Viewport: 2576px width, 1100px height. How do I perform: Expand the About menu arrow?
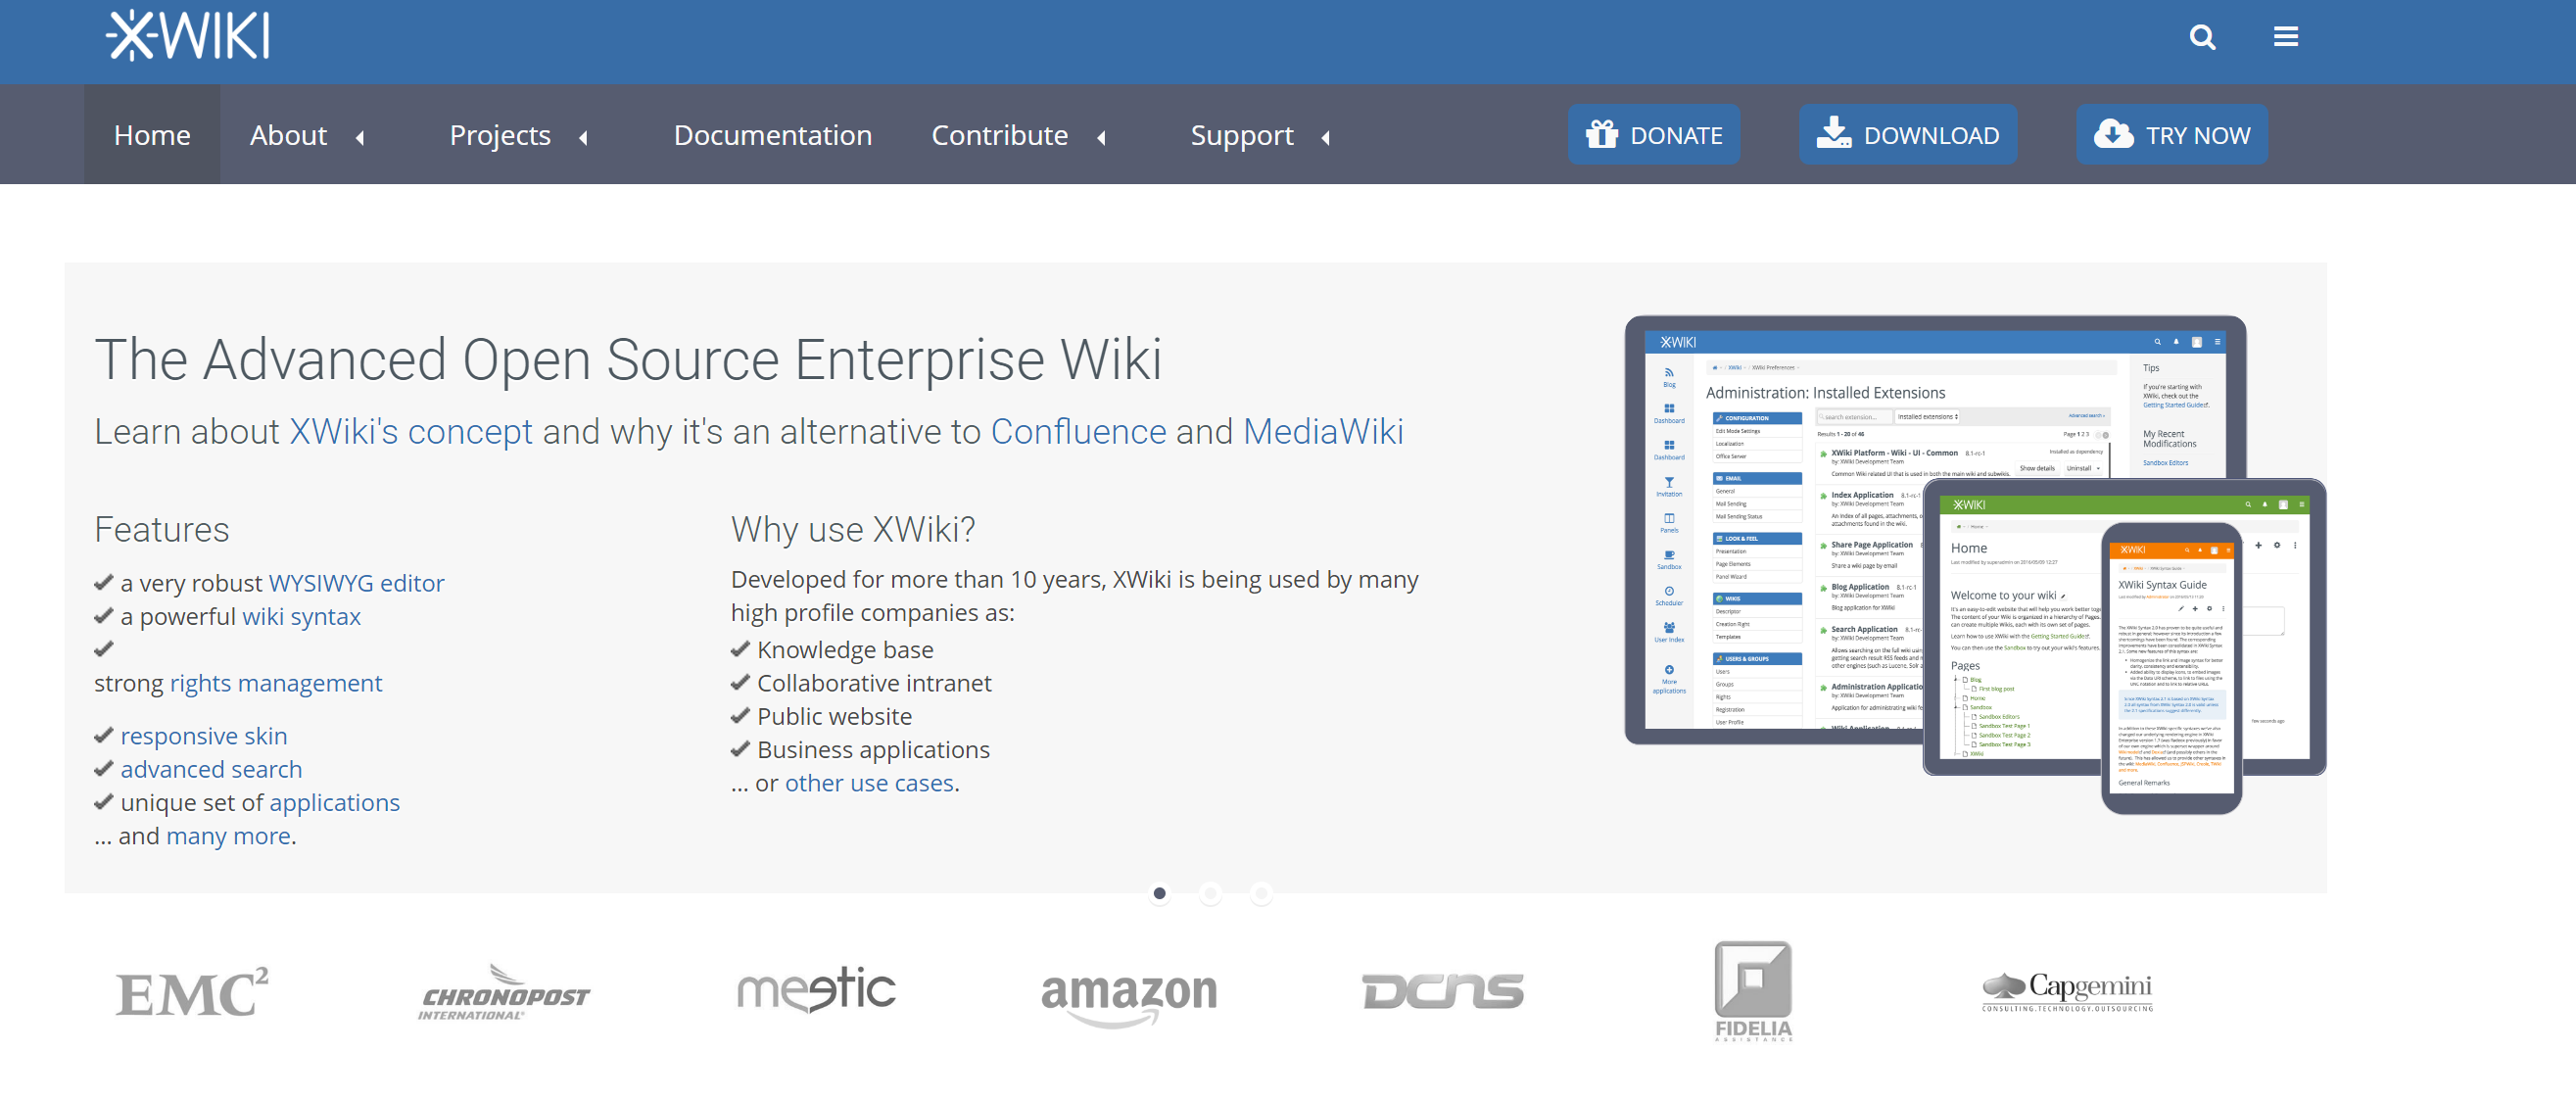pyautogui.click(x=360, y=137)
